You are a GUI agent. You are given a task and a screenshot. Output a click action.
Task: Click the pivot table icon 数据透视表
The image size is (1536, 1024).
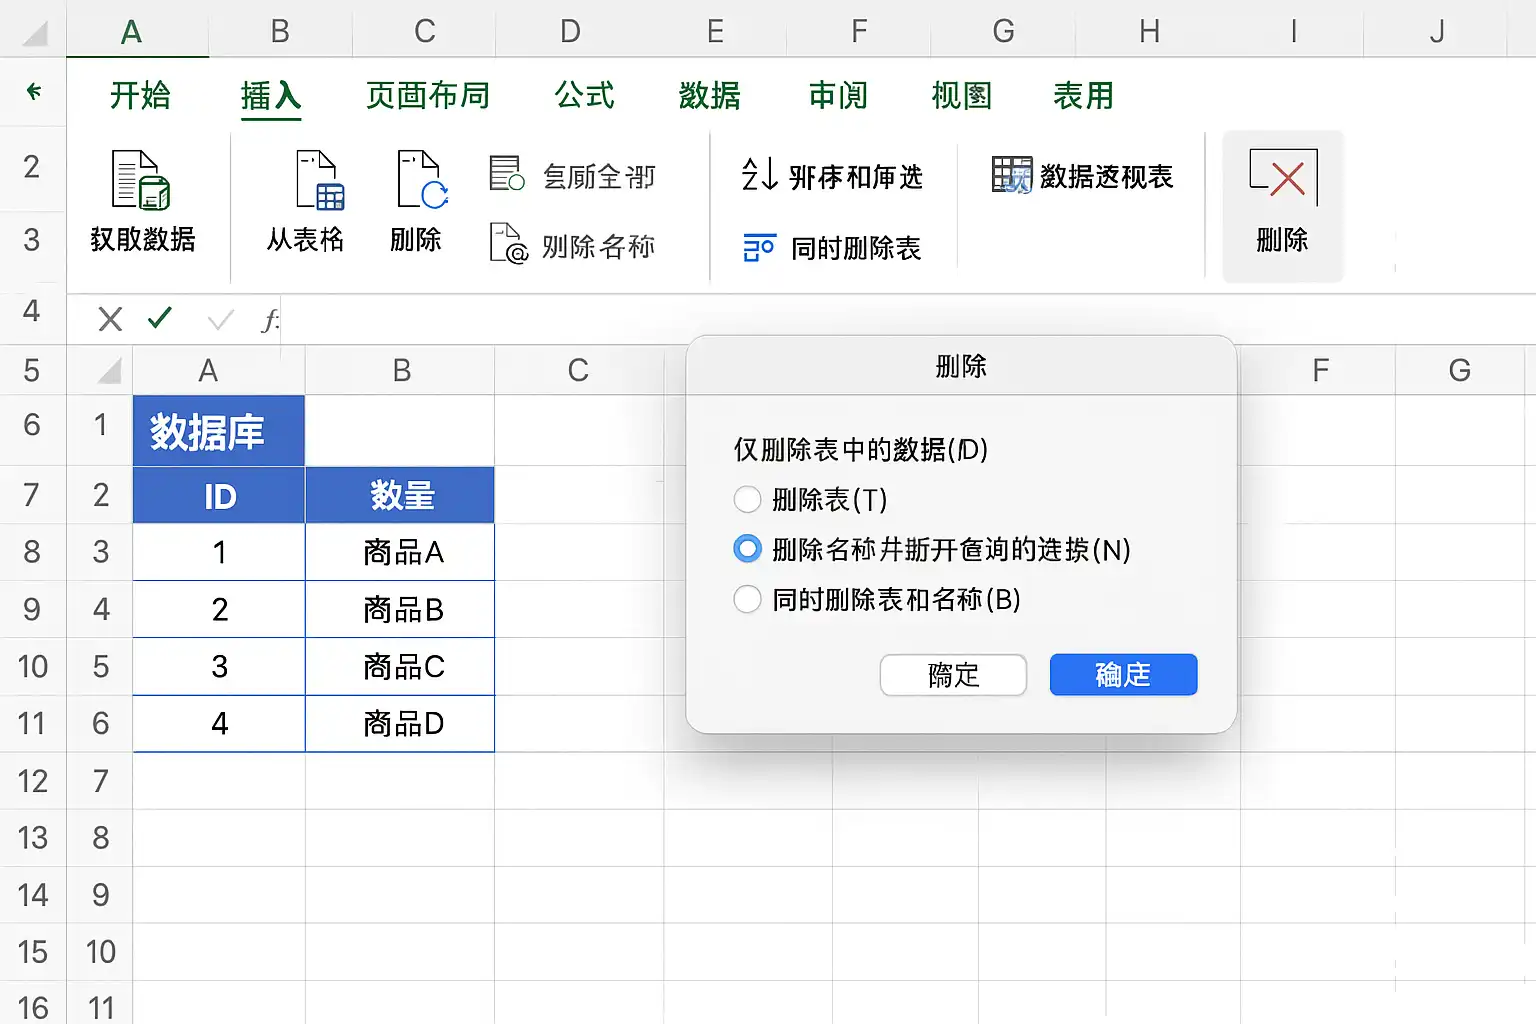[1011, 175]
